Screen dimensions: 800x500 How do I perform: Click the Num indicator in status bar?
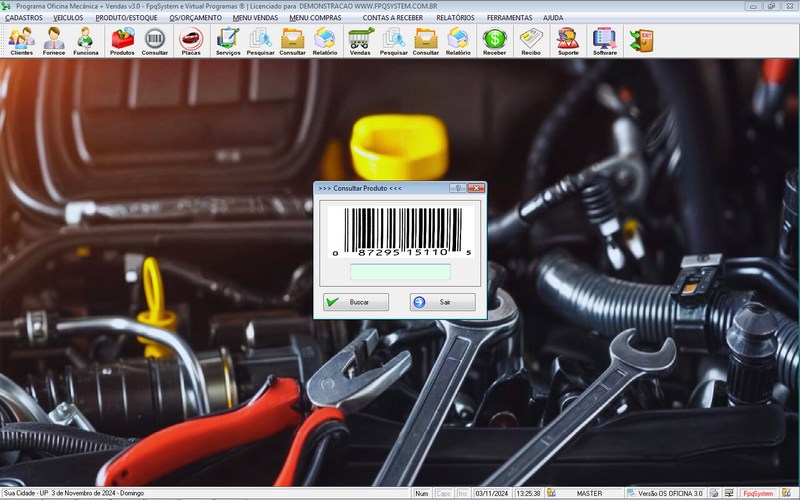(421, 493)
